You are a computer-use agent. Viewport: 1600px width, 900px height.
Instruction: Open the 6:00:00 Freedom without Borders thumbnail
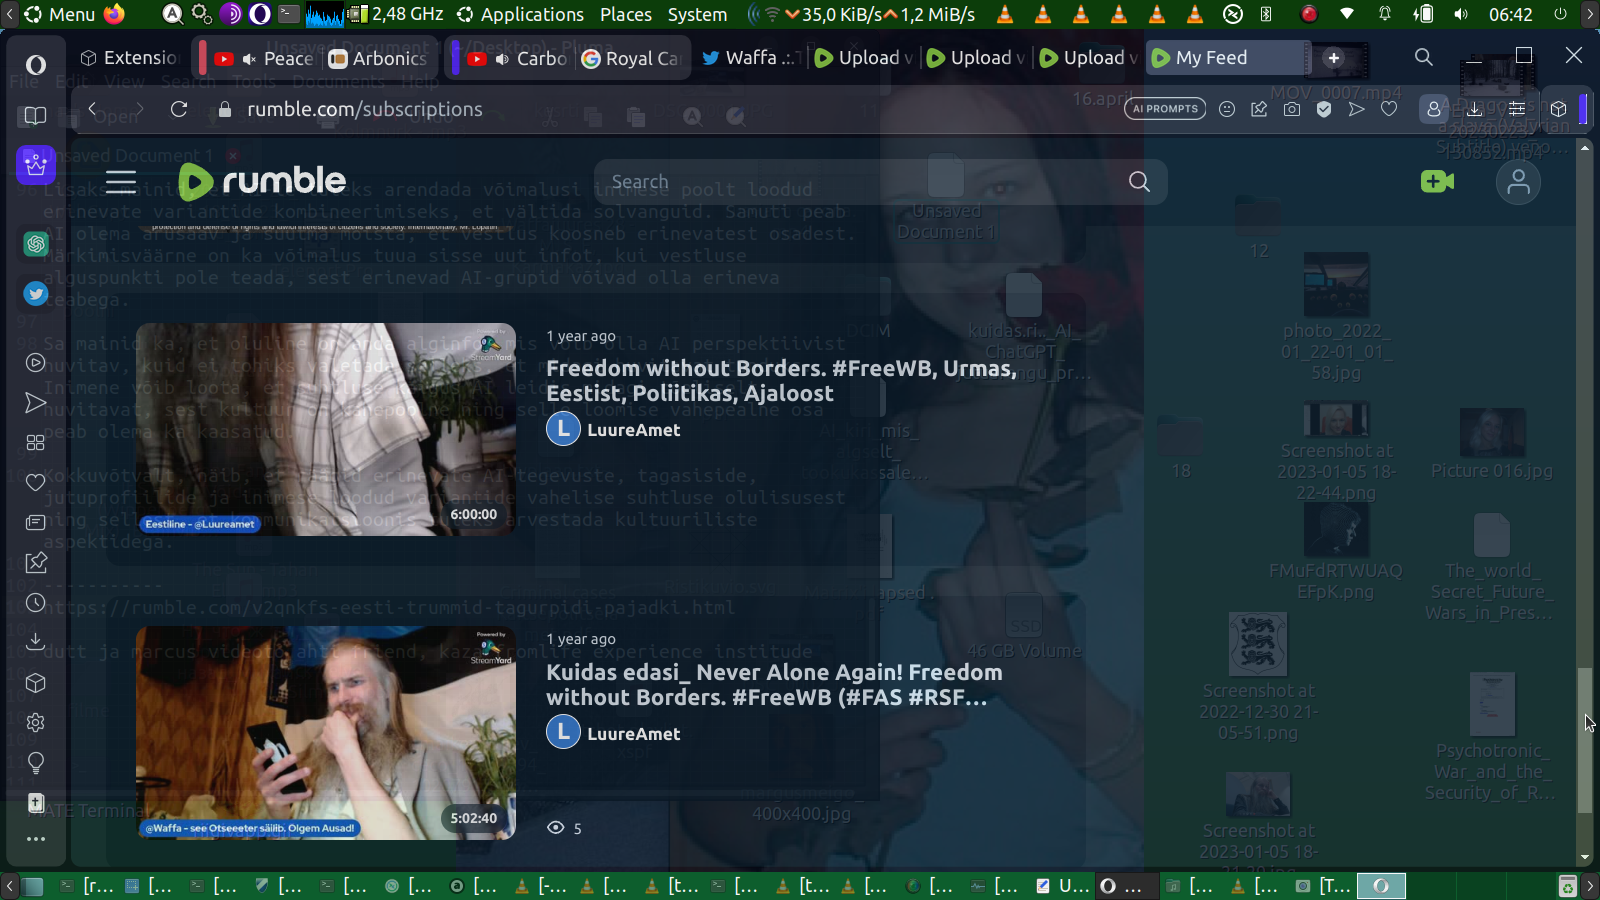click(x=326, y=429)
